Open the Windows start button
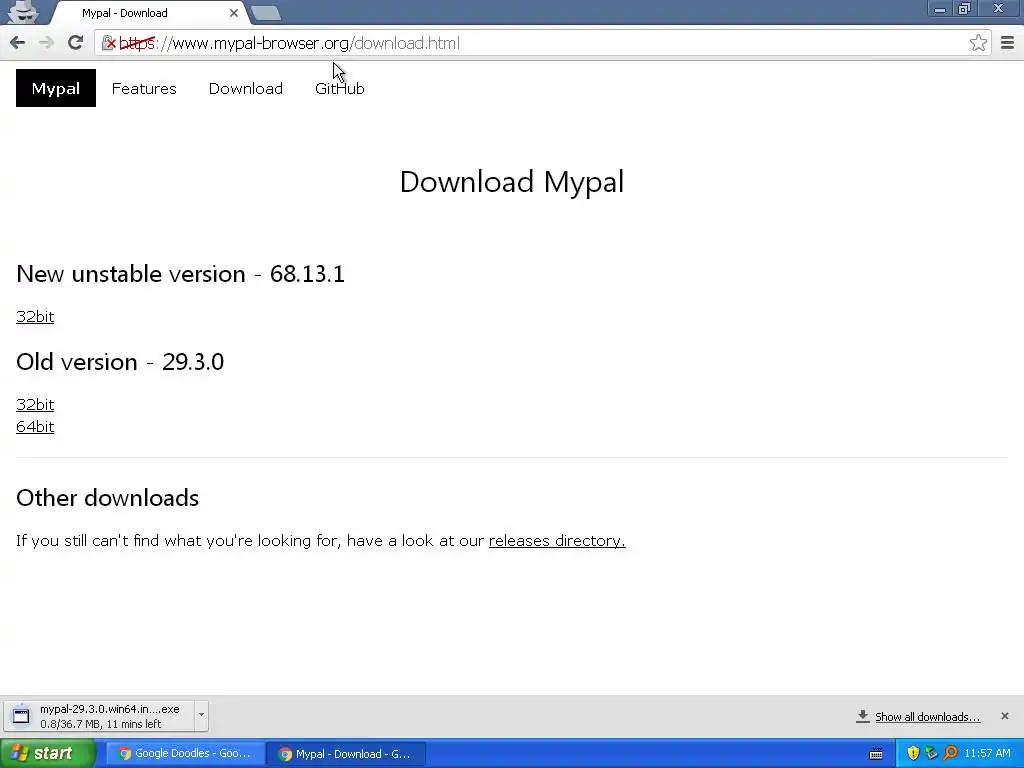 (48, 754)
